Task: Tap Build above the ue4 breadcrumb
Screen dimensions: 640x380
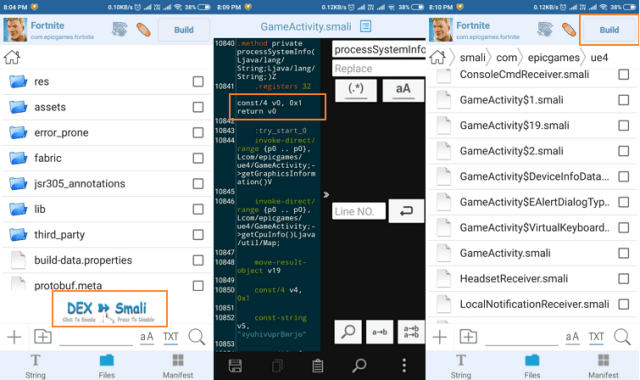Action: point(609,30)
